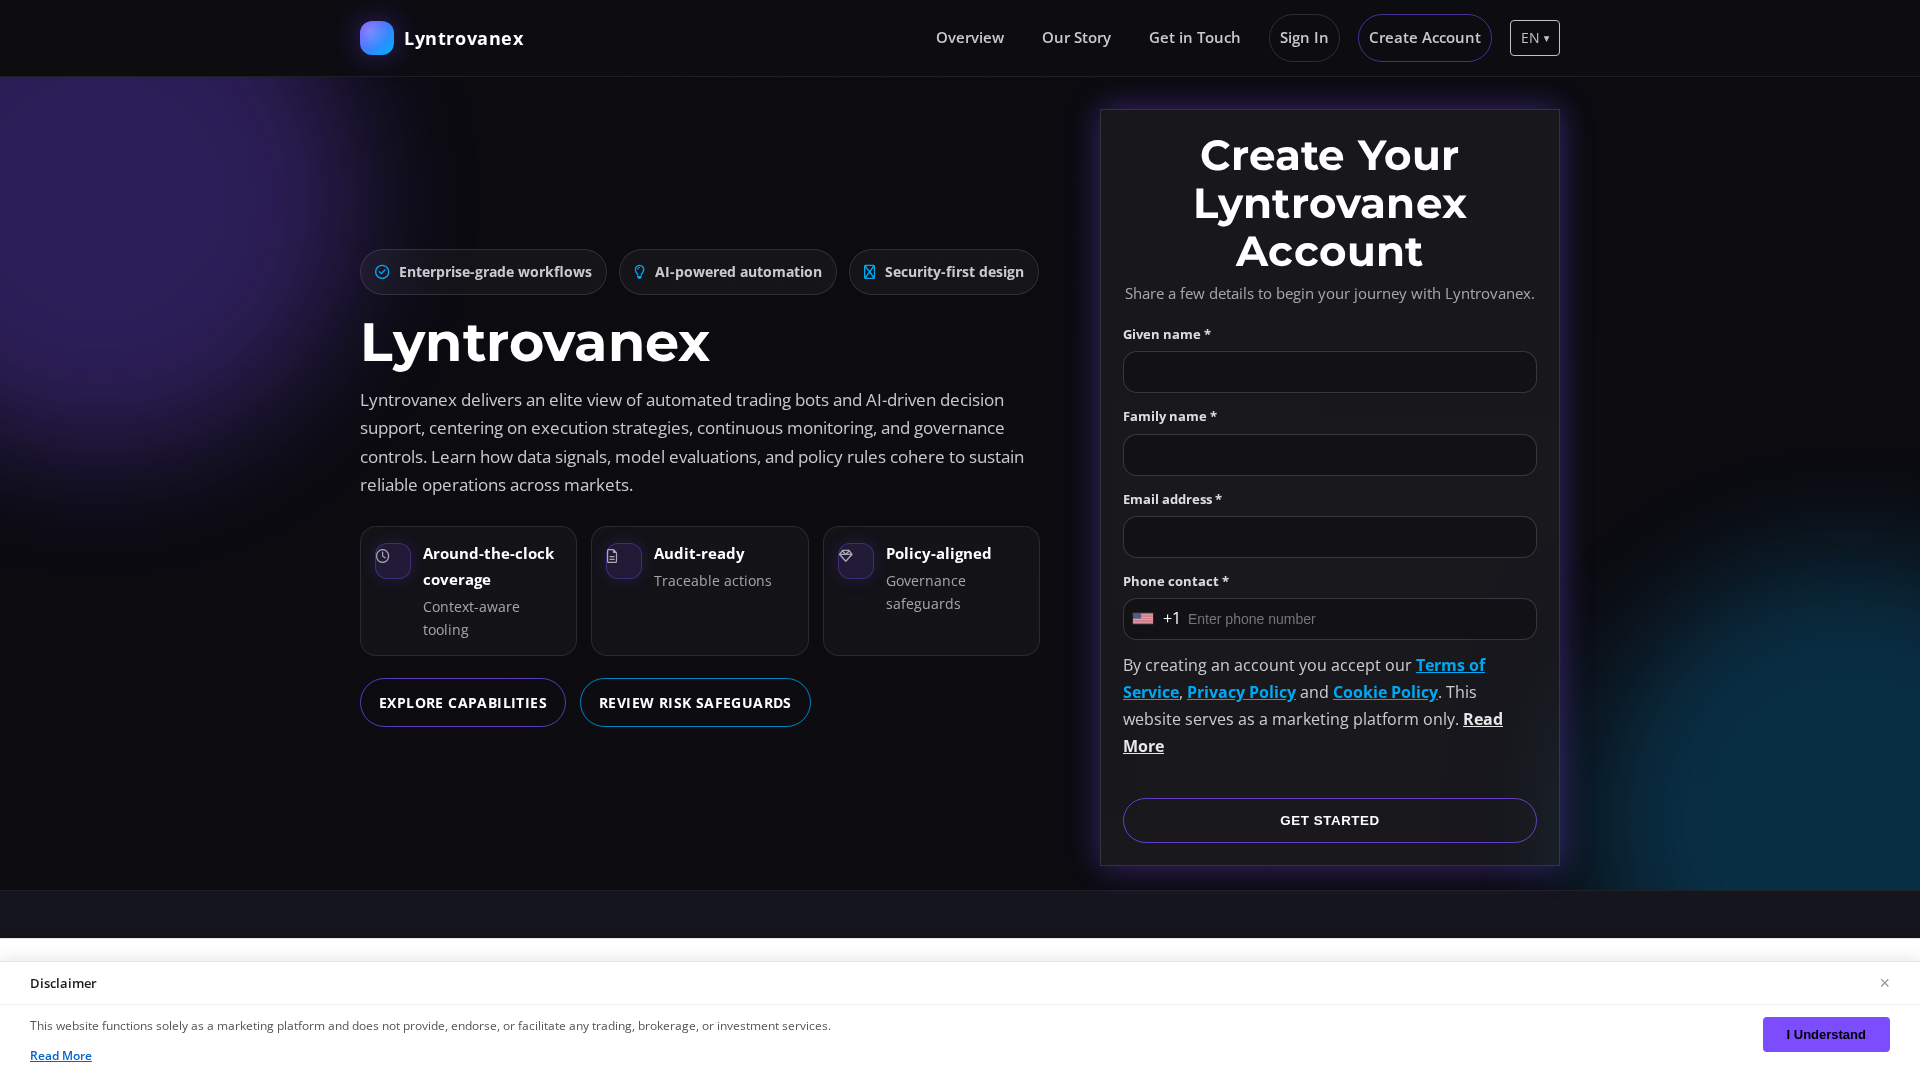The width and height of the screenshot is (1920, 1080).
Task: Click the large Lyntrovanex hero heading
Action: click(x=535, y=342)
